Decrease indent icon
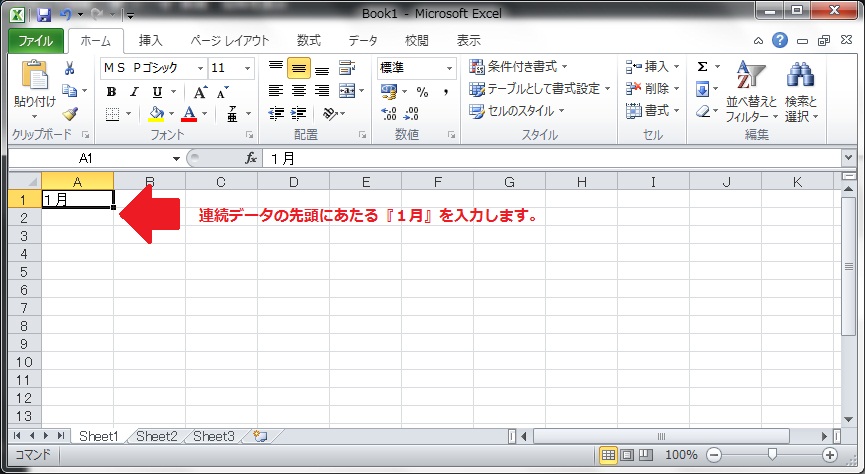The height and width of the screenshot is (474, 865). point(276,114)
